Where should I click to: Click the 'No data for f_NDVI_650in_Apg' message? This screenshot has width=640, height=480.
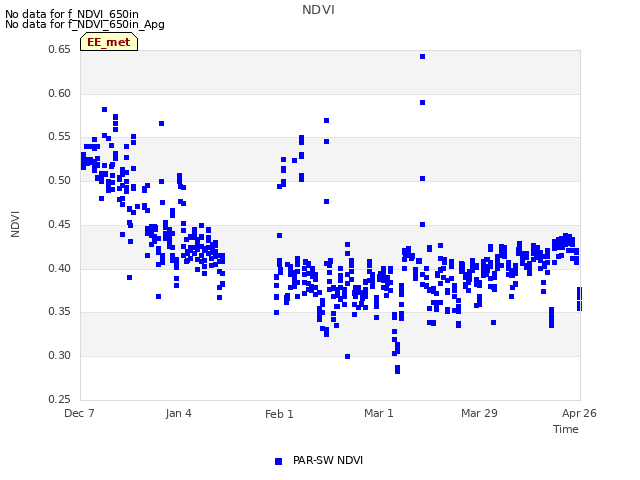[85, 24]
